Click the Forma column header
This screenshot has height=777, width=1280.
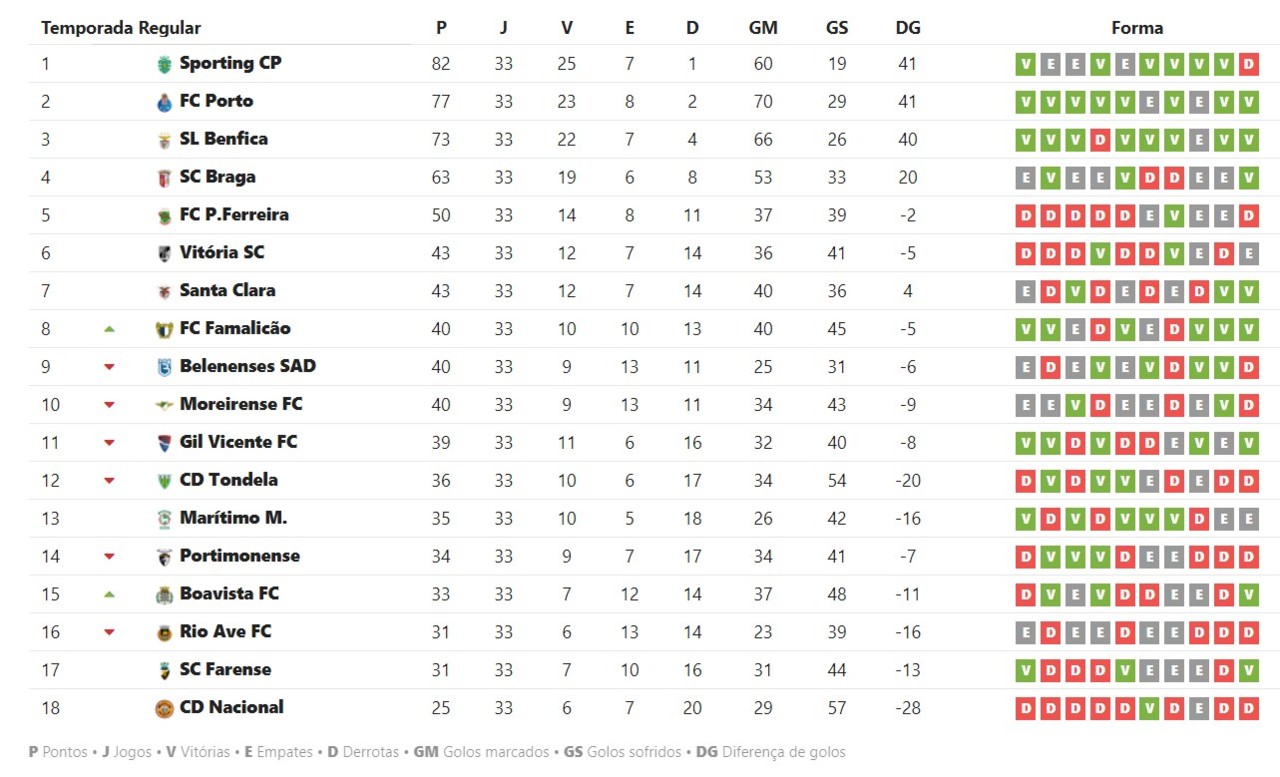pyautogui.click(x=1137, y=28)
